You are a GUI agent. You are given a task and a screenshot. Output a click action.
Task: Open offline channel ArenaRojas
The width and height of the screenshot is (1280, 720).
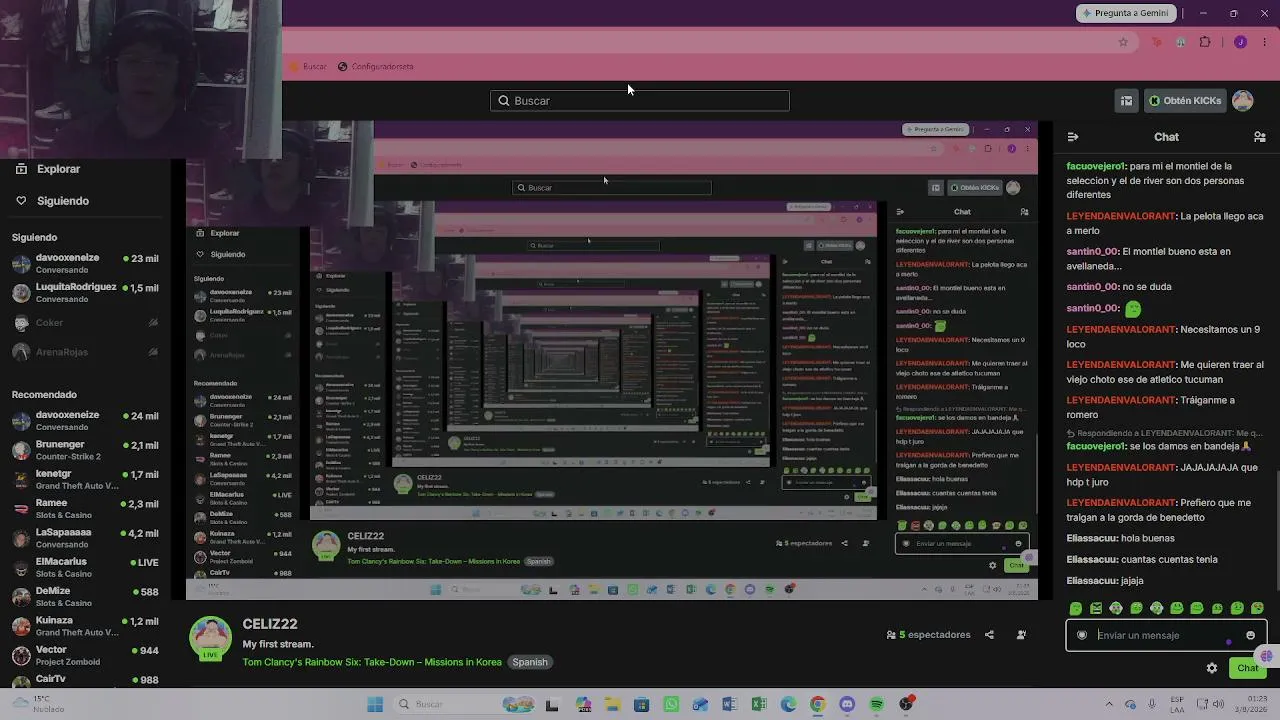click(85, 352)
